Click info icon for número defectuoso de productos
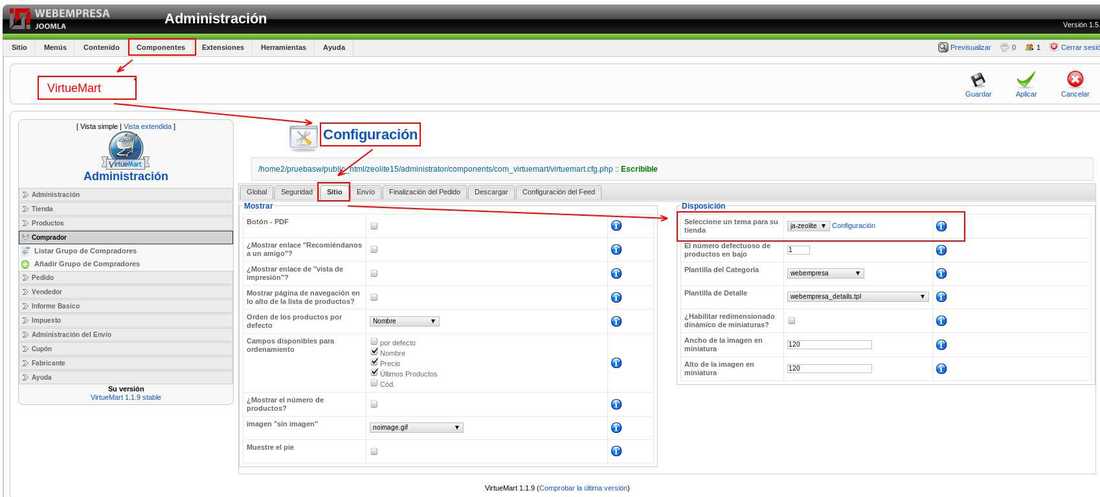 click(x=941, y=250)
